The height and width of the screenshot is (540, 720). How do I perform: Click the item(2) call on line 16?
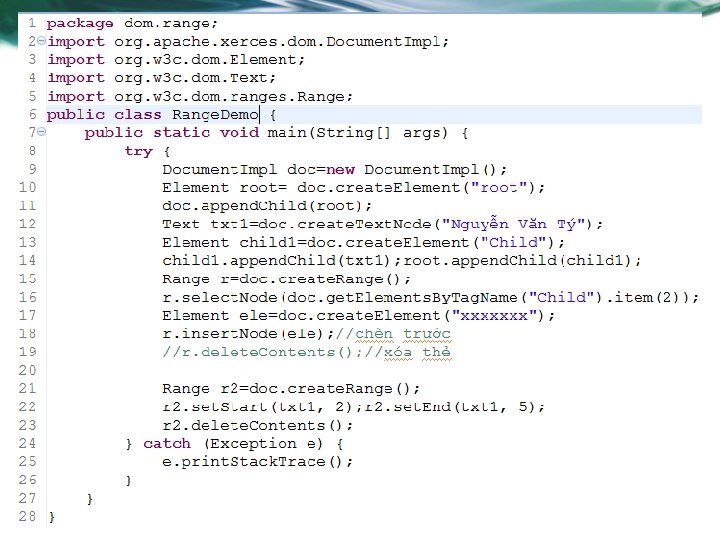648,298
